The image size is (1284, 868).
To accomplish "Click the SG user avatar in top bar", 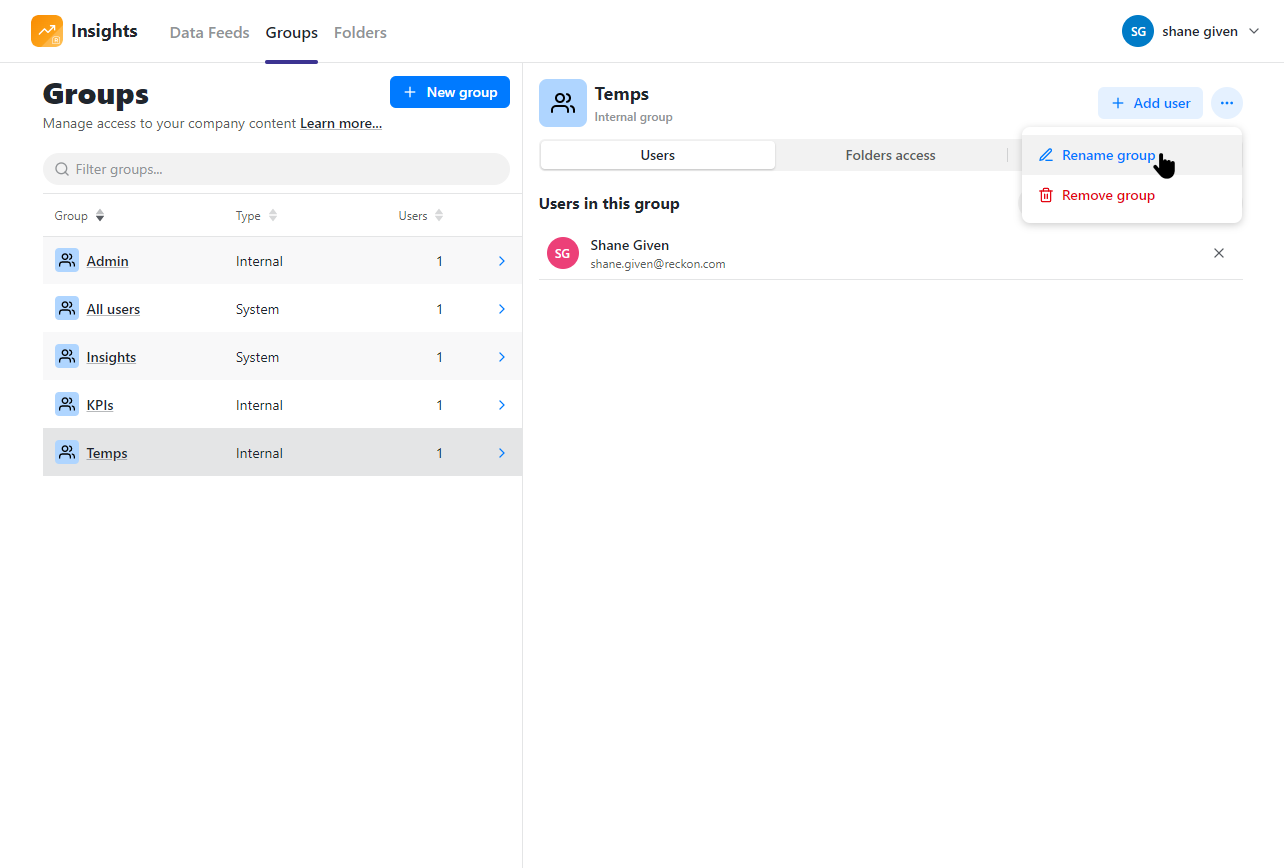I will [1137, 32].
